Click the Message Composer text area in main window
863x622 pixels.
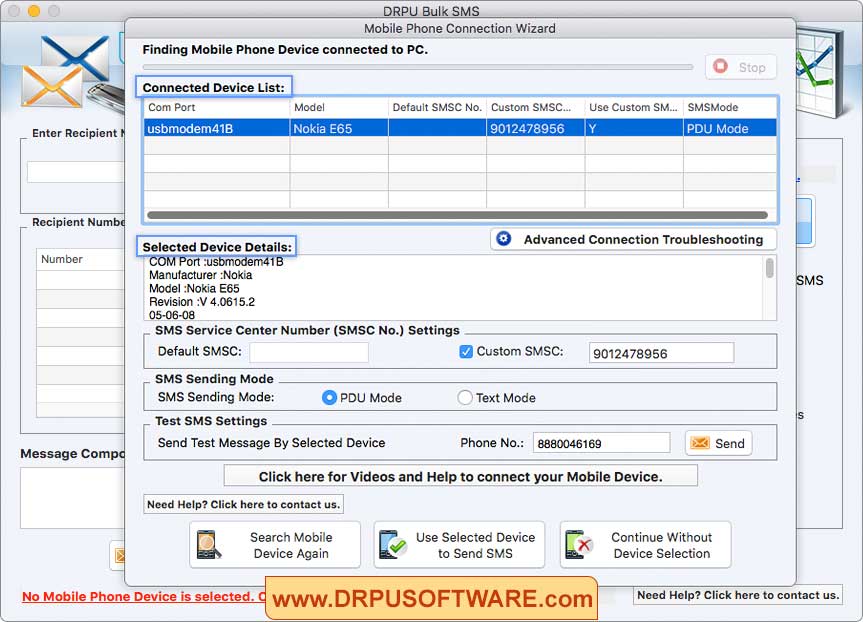[73, 498]
